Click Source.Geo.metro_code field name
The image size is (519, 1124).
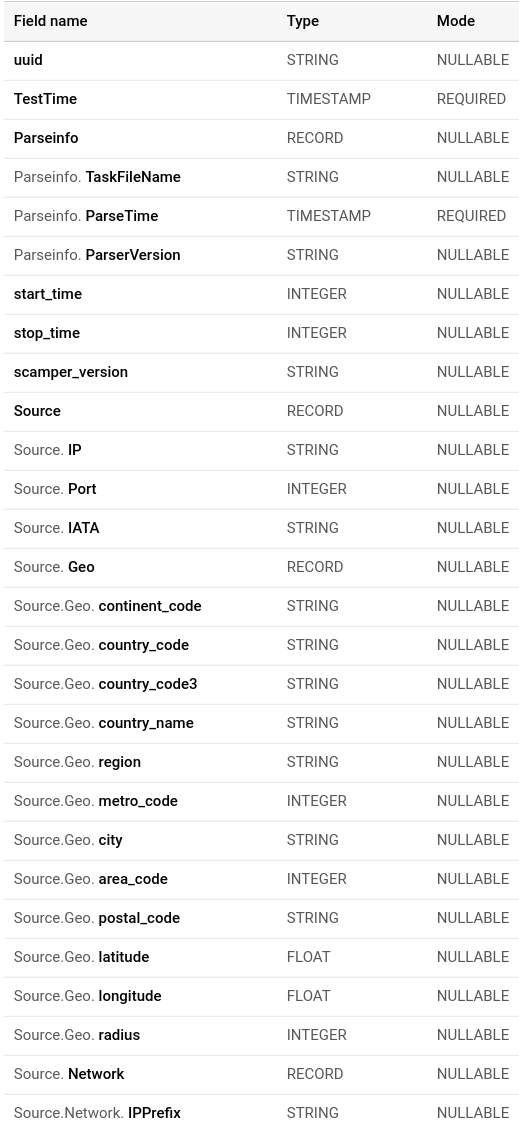click(x=95, y=801)
